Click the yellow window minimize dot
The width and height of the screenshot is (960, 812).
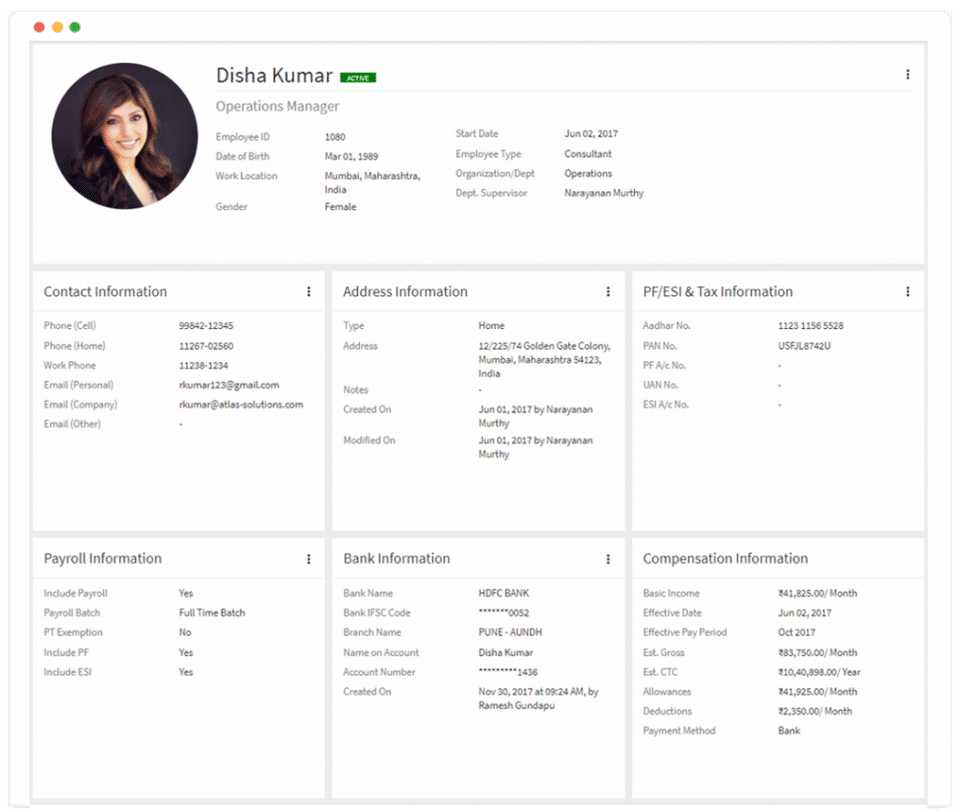pos(57,27)
